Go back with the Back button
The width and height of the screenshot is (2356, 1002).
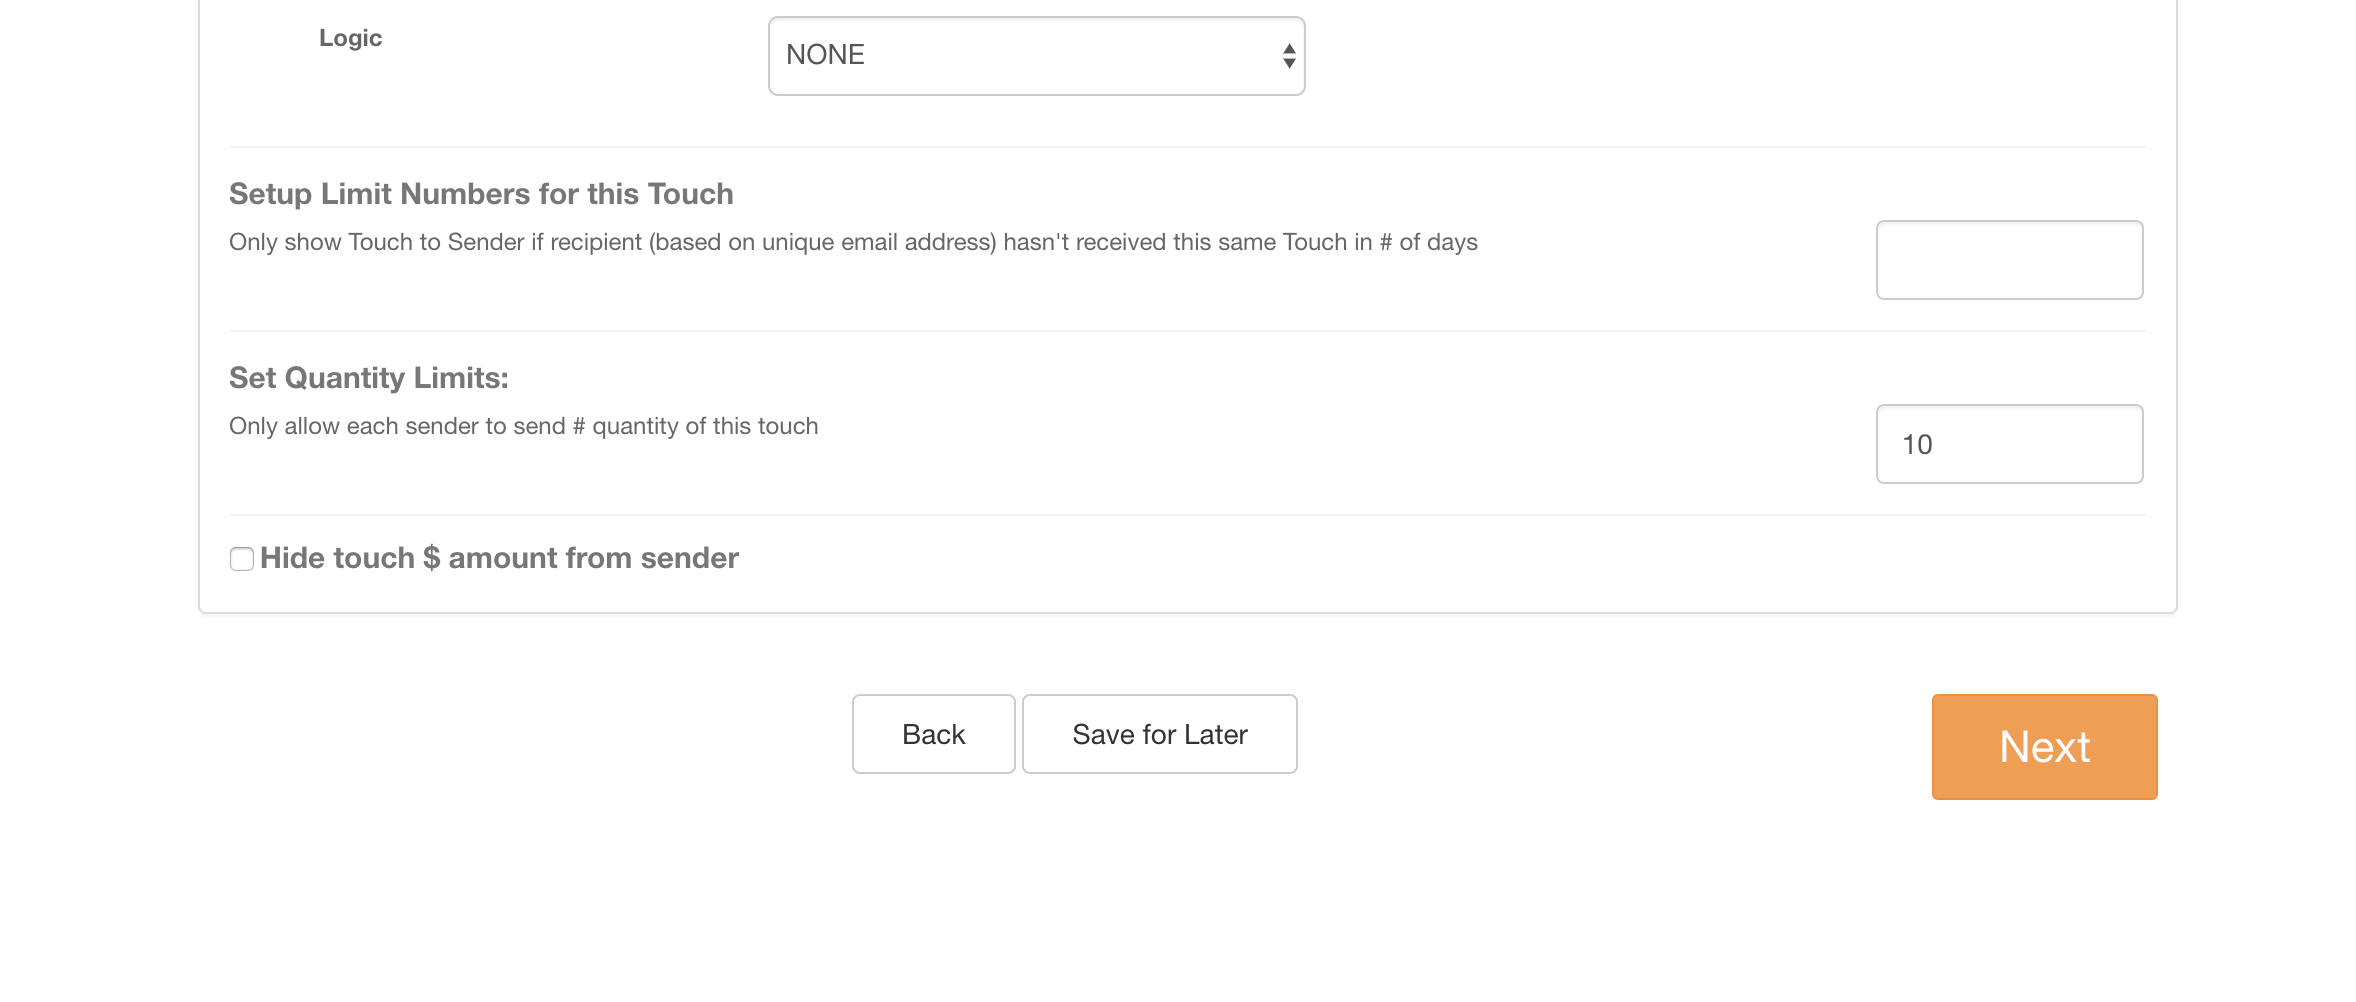coord(933,734)
